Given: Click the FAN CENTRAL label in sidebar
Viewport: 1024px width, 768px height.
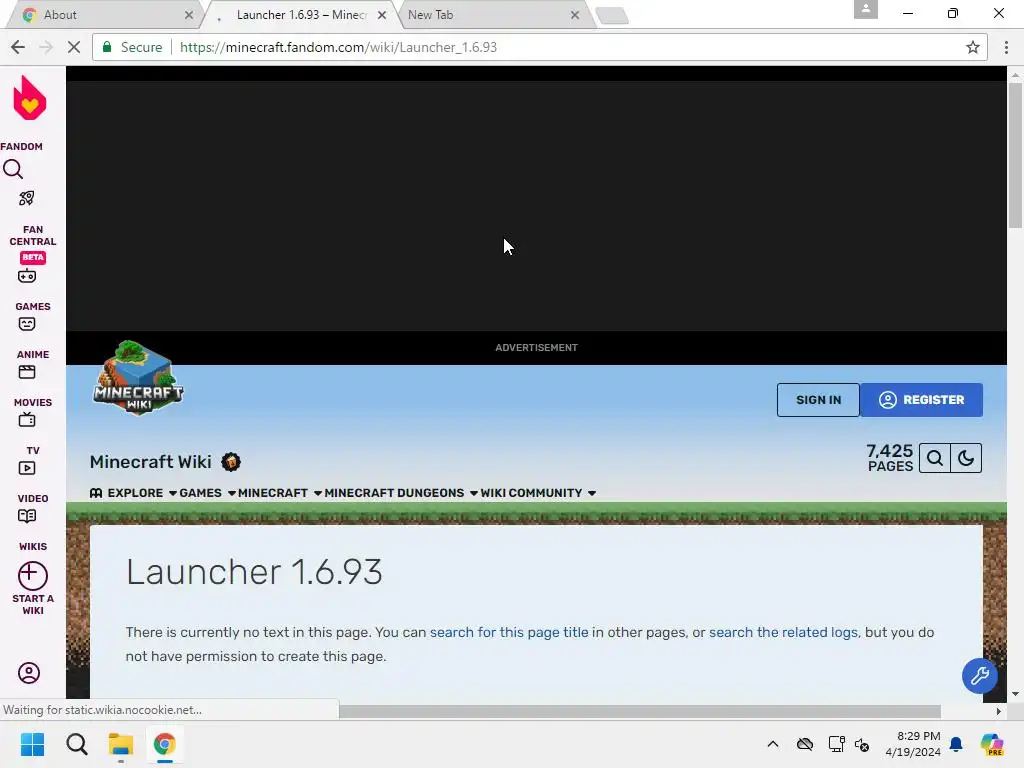Looking at the screenshot, I should (33, 235).
